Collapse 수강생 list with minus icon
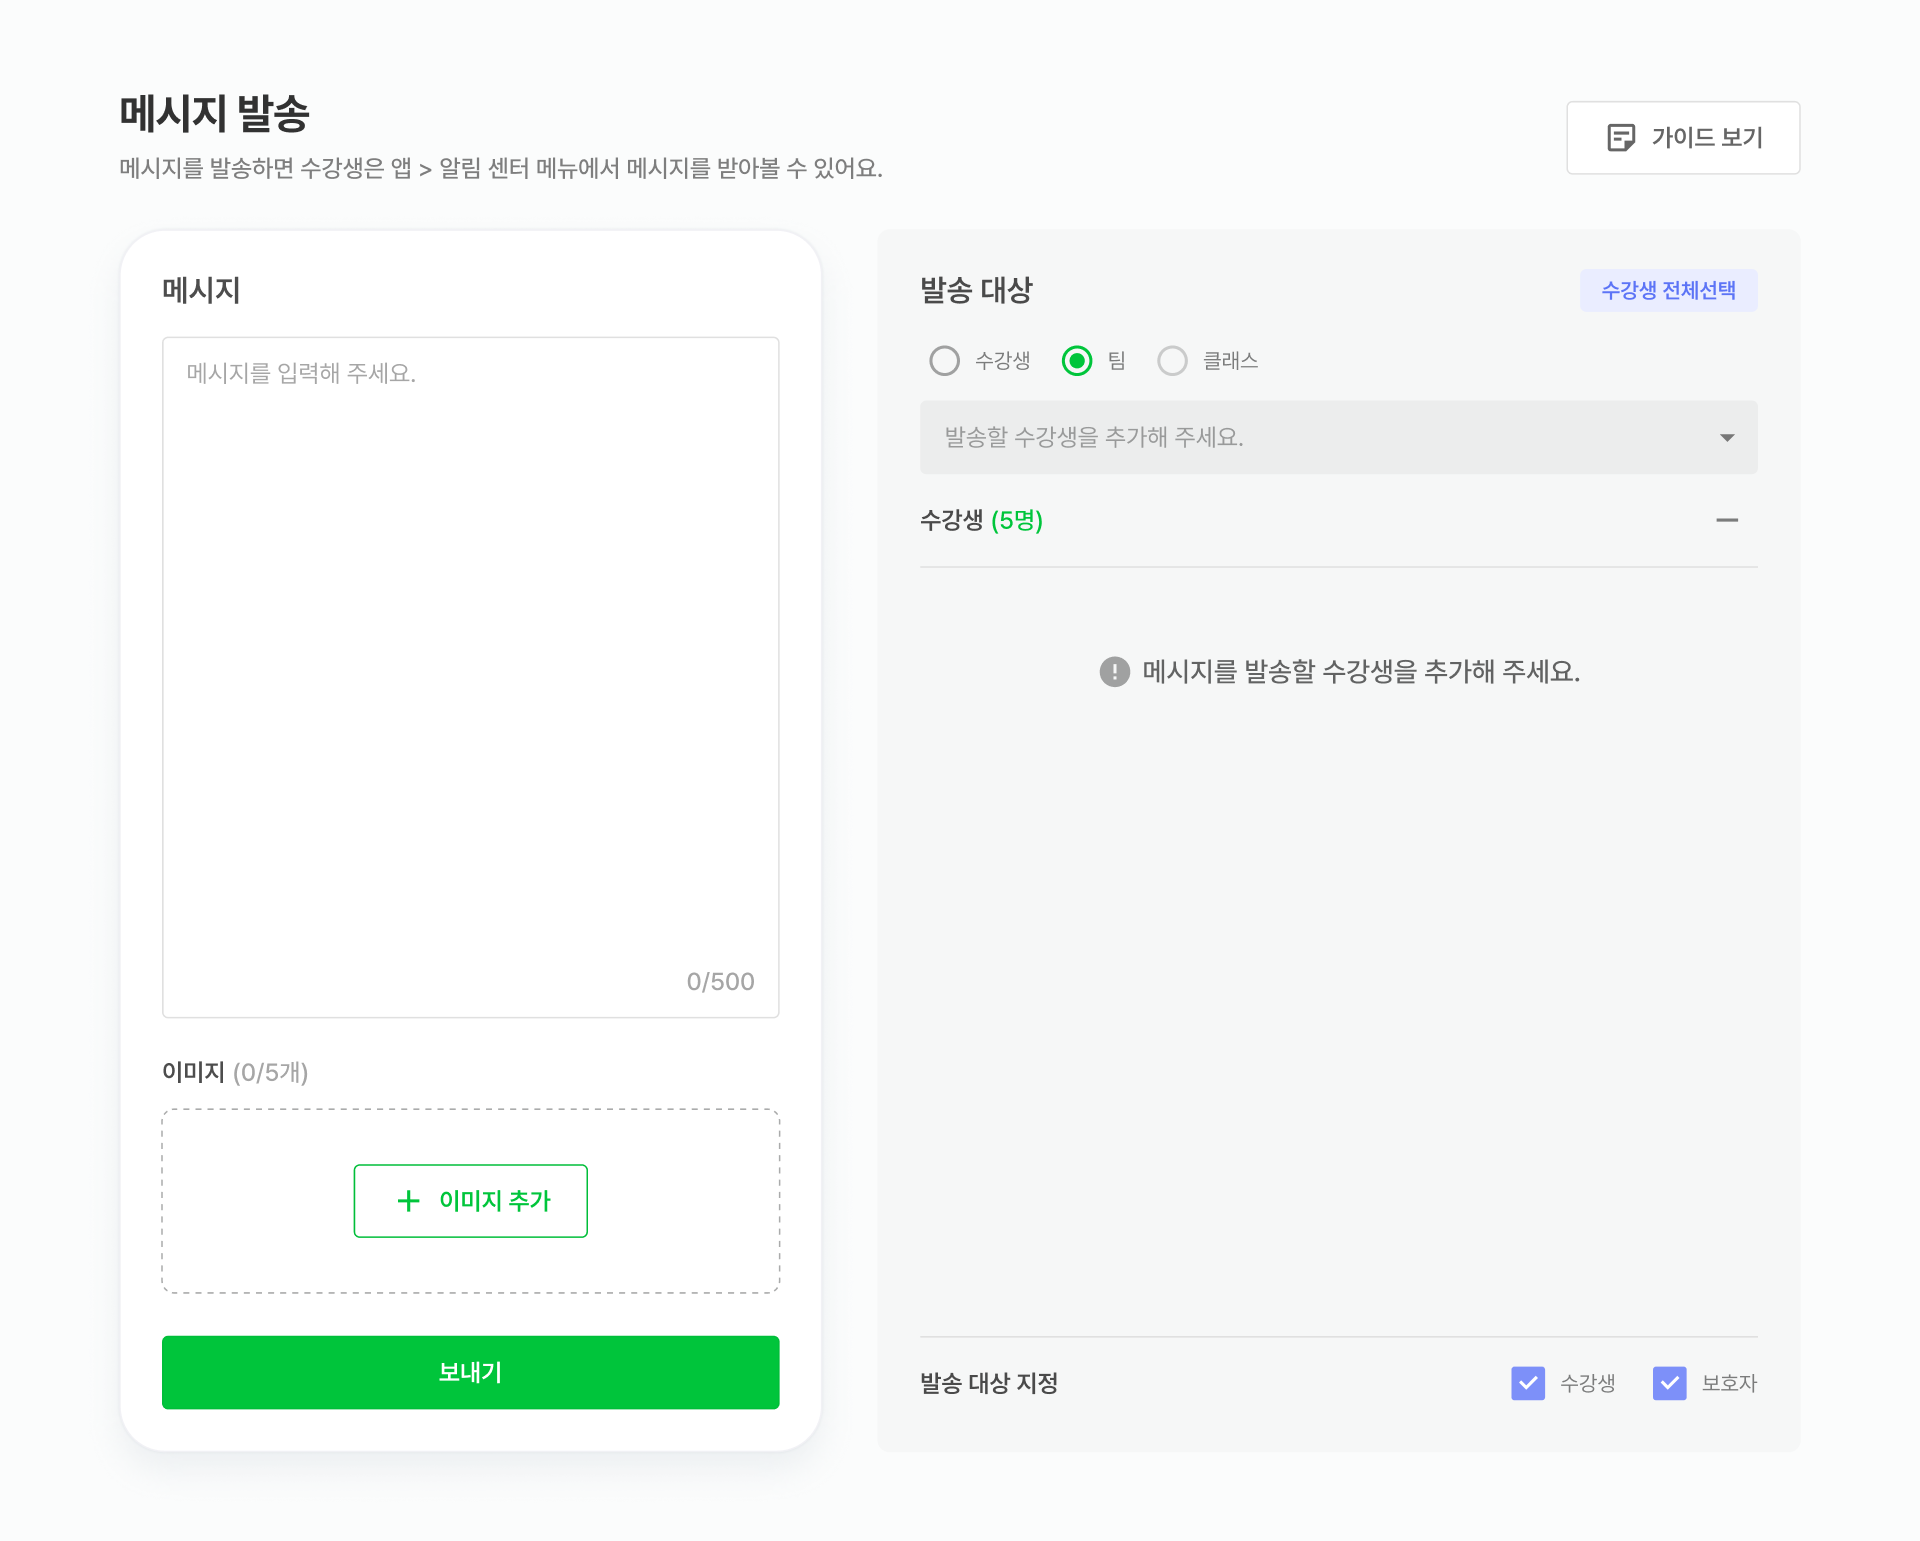1920x1541 pixels. [1727, 520]
